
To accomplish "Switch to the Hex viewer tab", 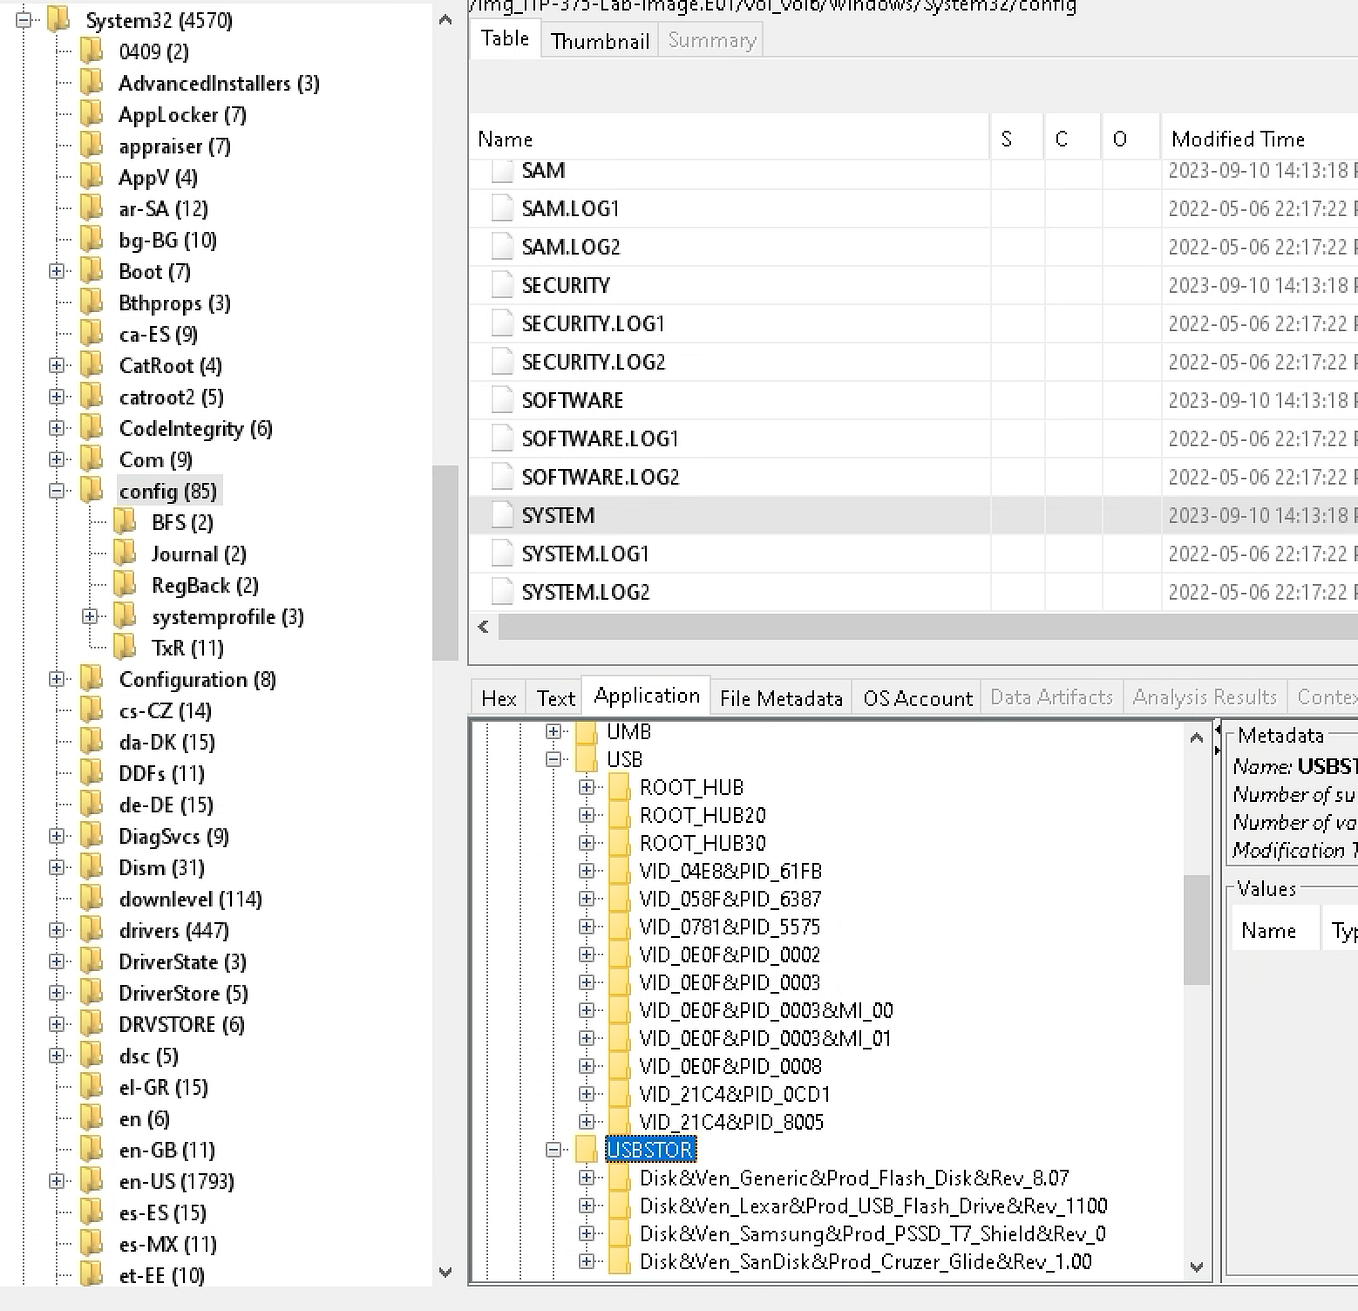I will 497,697.
